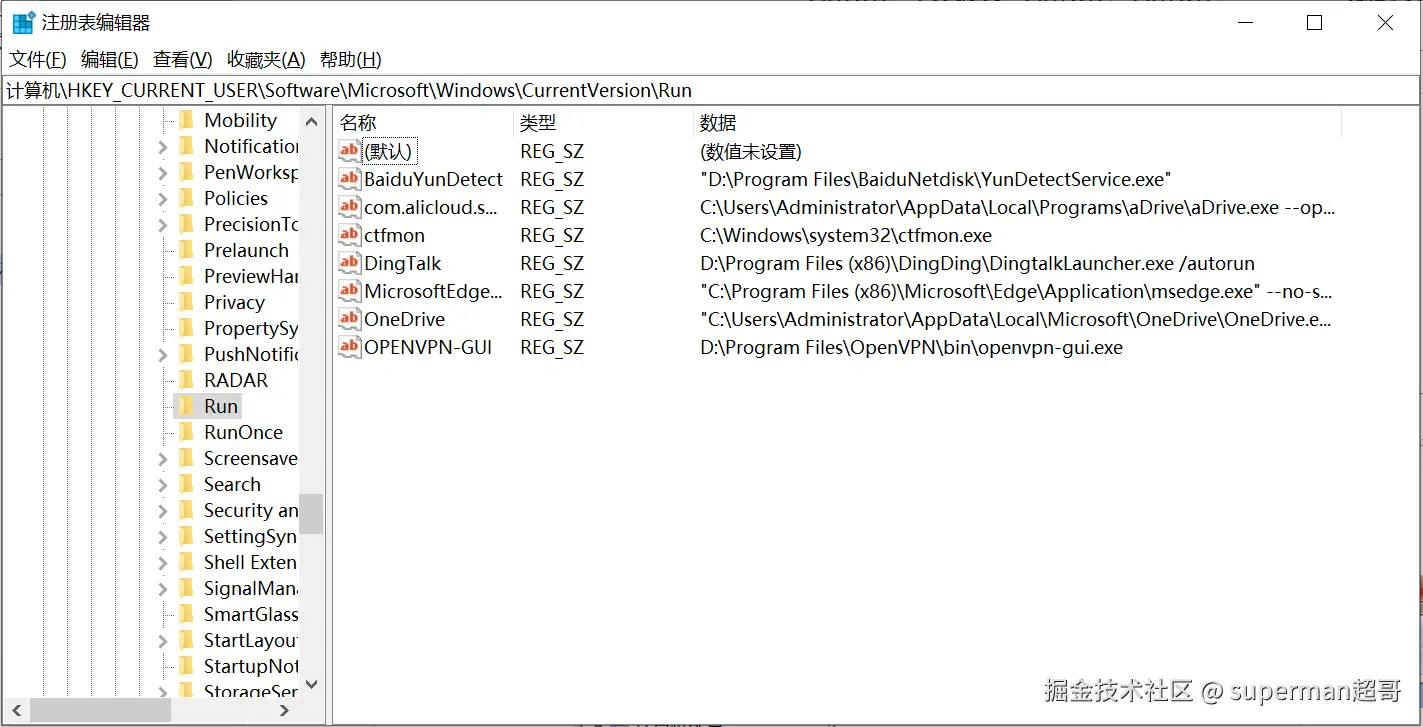Click the tree pane scroll down arrow
The image size is (1423, 727).
click(x=311, y=685)
